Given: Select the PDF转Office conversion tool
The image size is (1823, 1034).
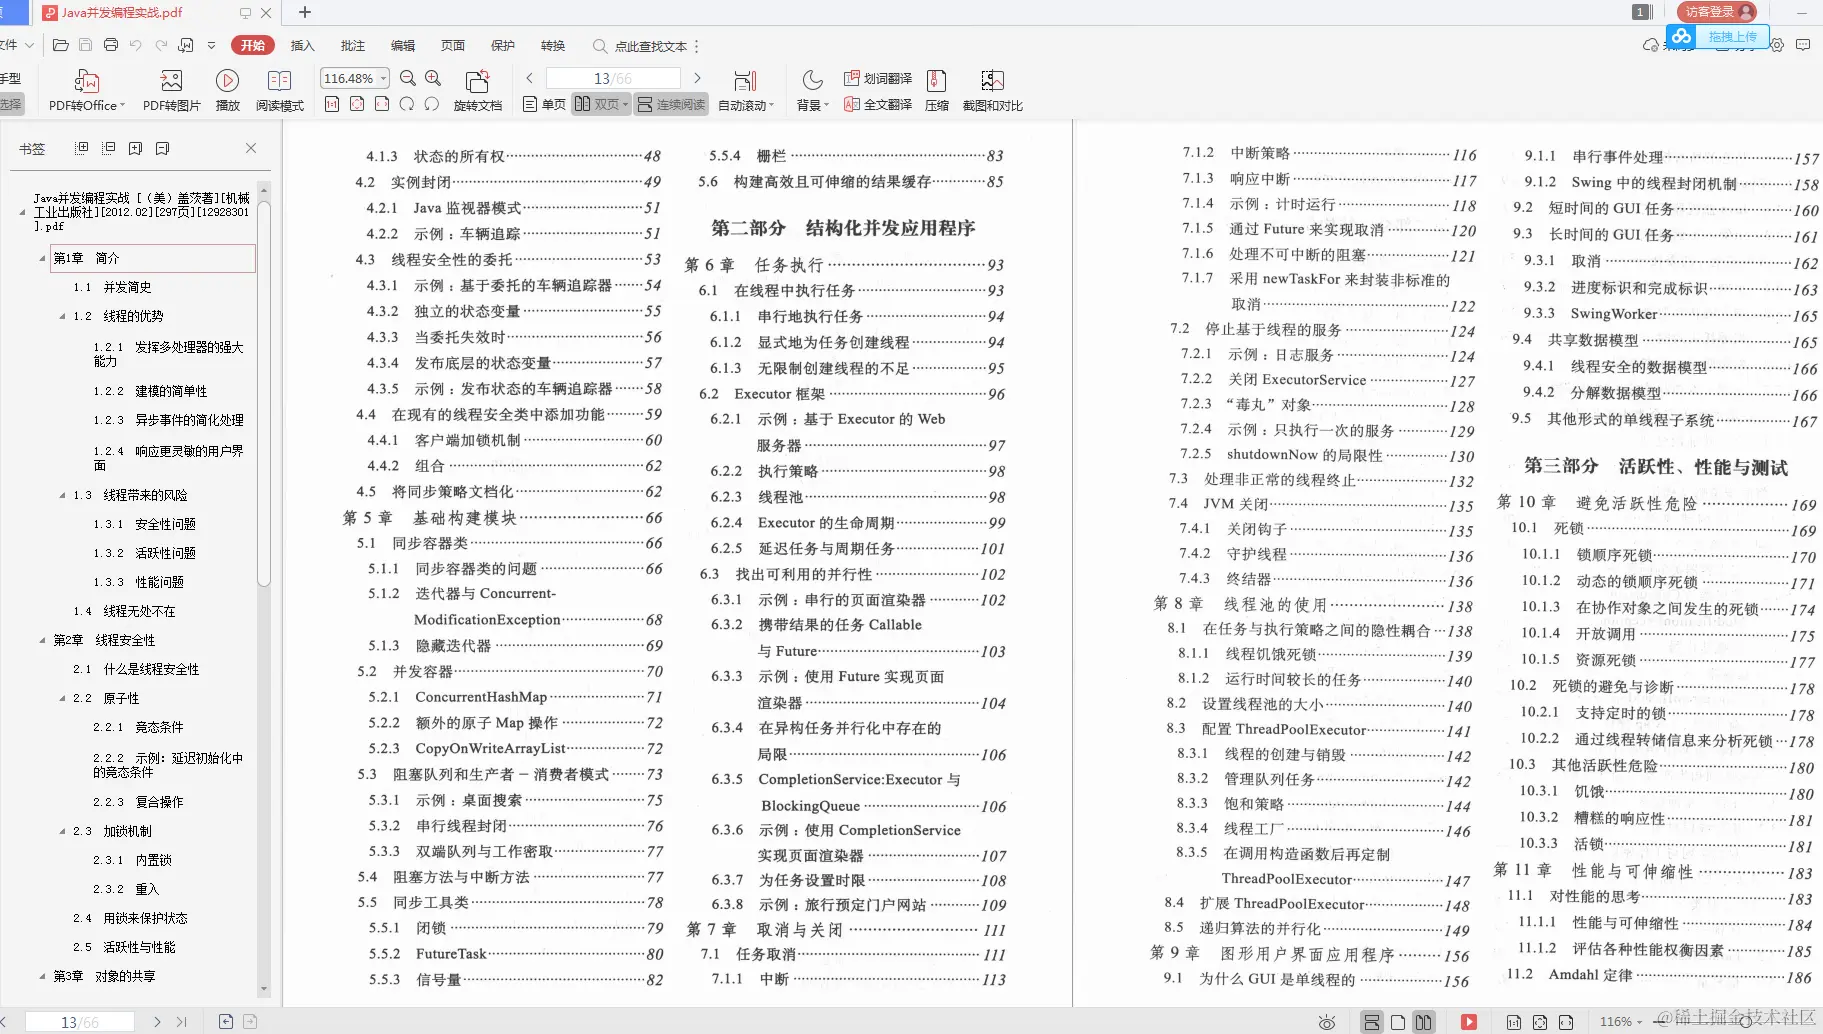Looking at the screenshot, I should [86, 90].
